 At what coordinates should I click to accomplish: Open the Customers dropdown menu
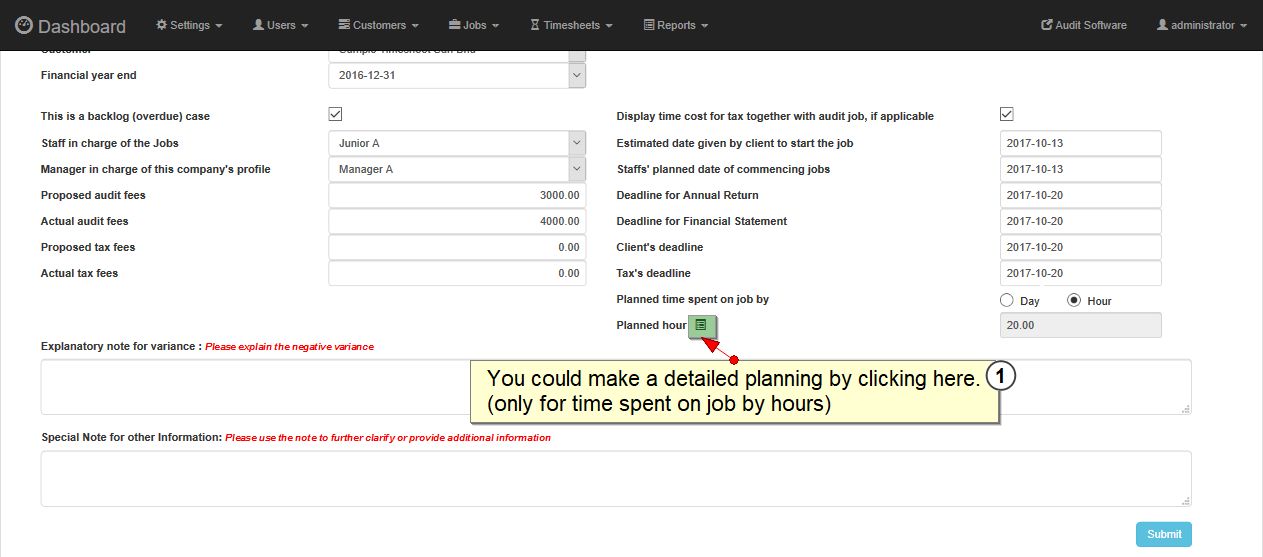point(378,25)
